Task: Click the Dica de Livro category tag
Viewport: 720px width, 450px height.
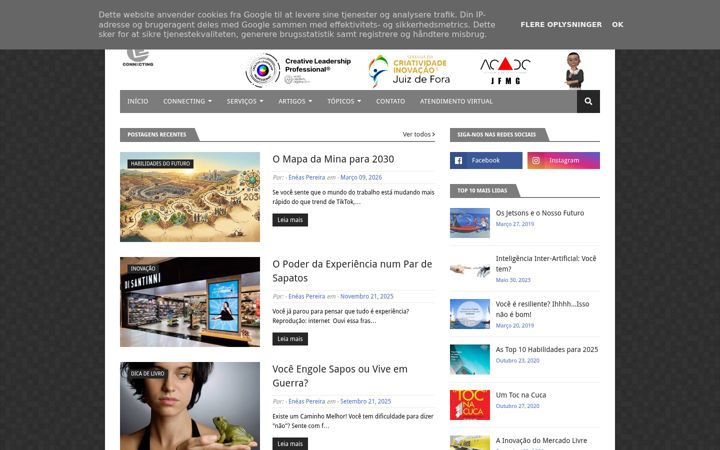Action: tap(147, 374)
